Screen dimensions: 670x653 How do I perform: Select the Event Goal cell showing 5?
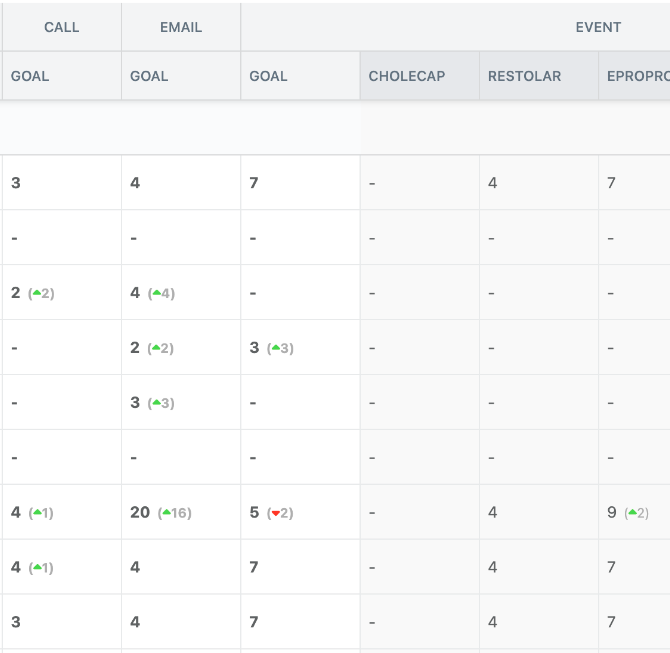(255, 512)
